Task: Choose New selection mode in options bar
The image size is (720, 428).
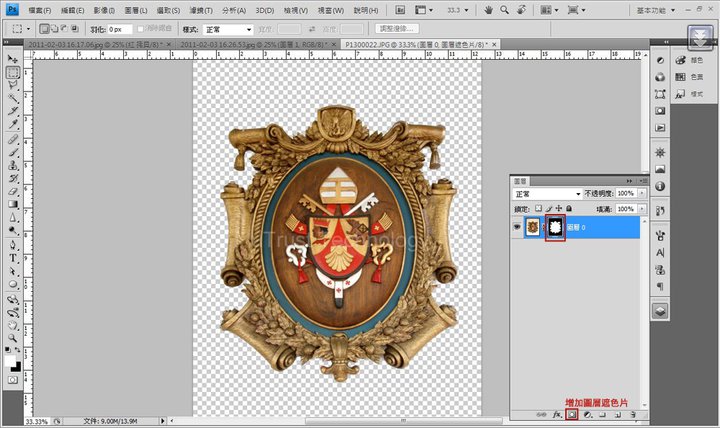Action: (x=45, y=29)
